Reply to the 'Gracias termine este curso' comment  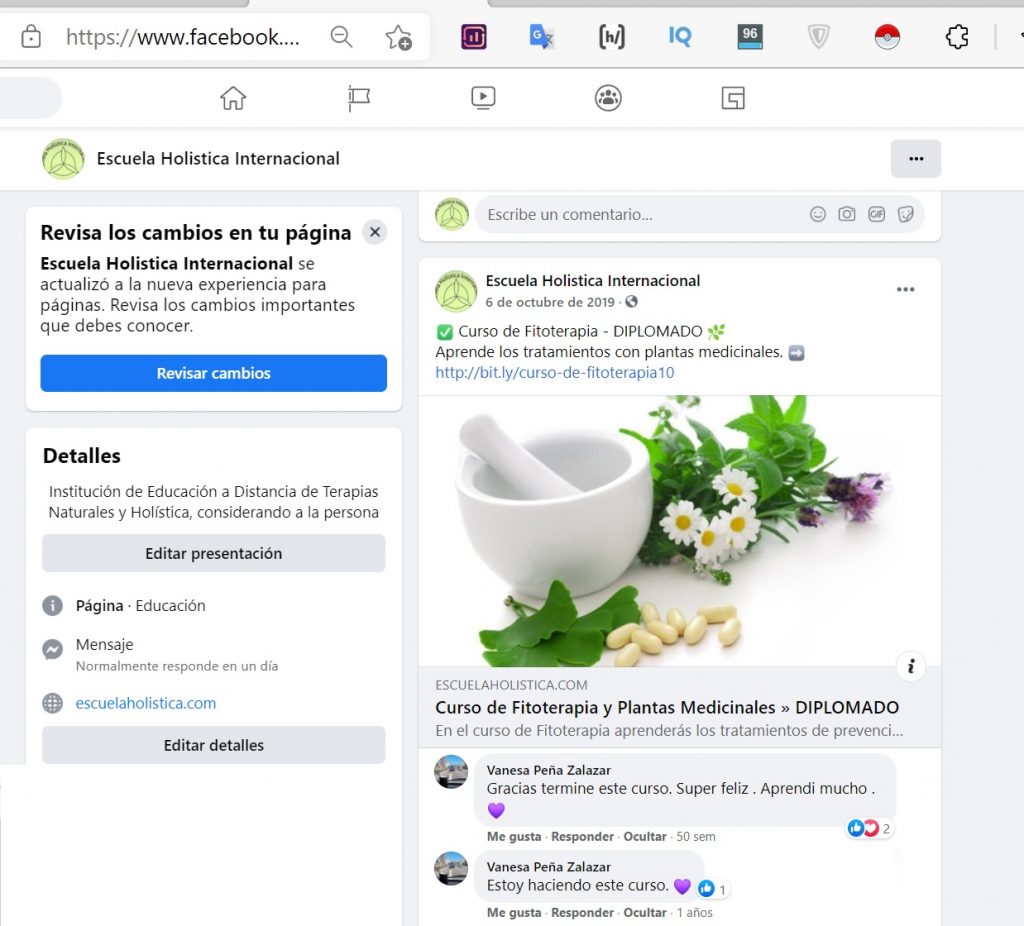tap(583, 837)
